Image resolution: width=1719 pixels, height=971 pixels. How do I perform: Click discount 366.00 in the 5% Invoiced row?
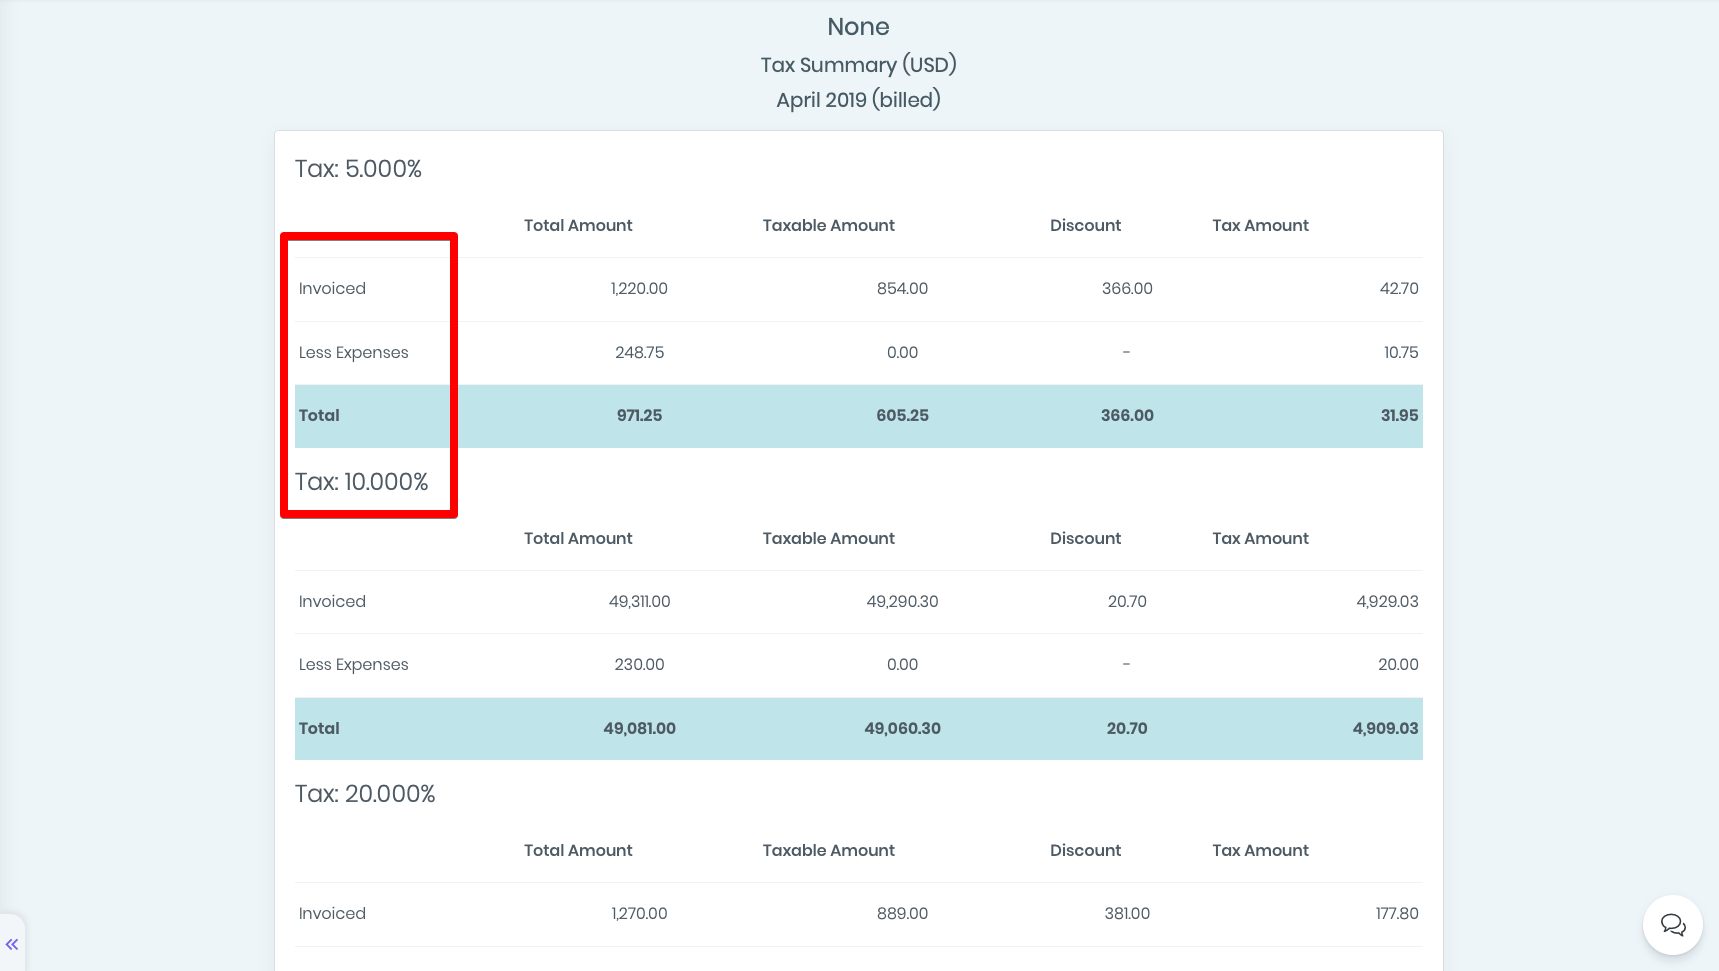click(x=1127, y=289)
